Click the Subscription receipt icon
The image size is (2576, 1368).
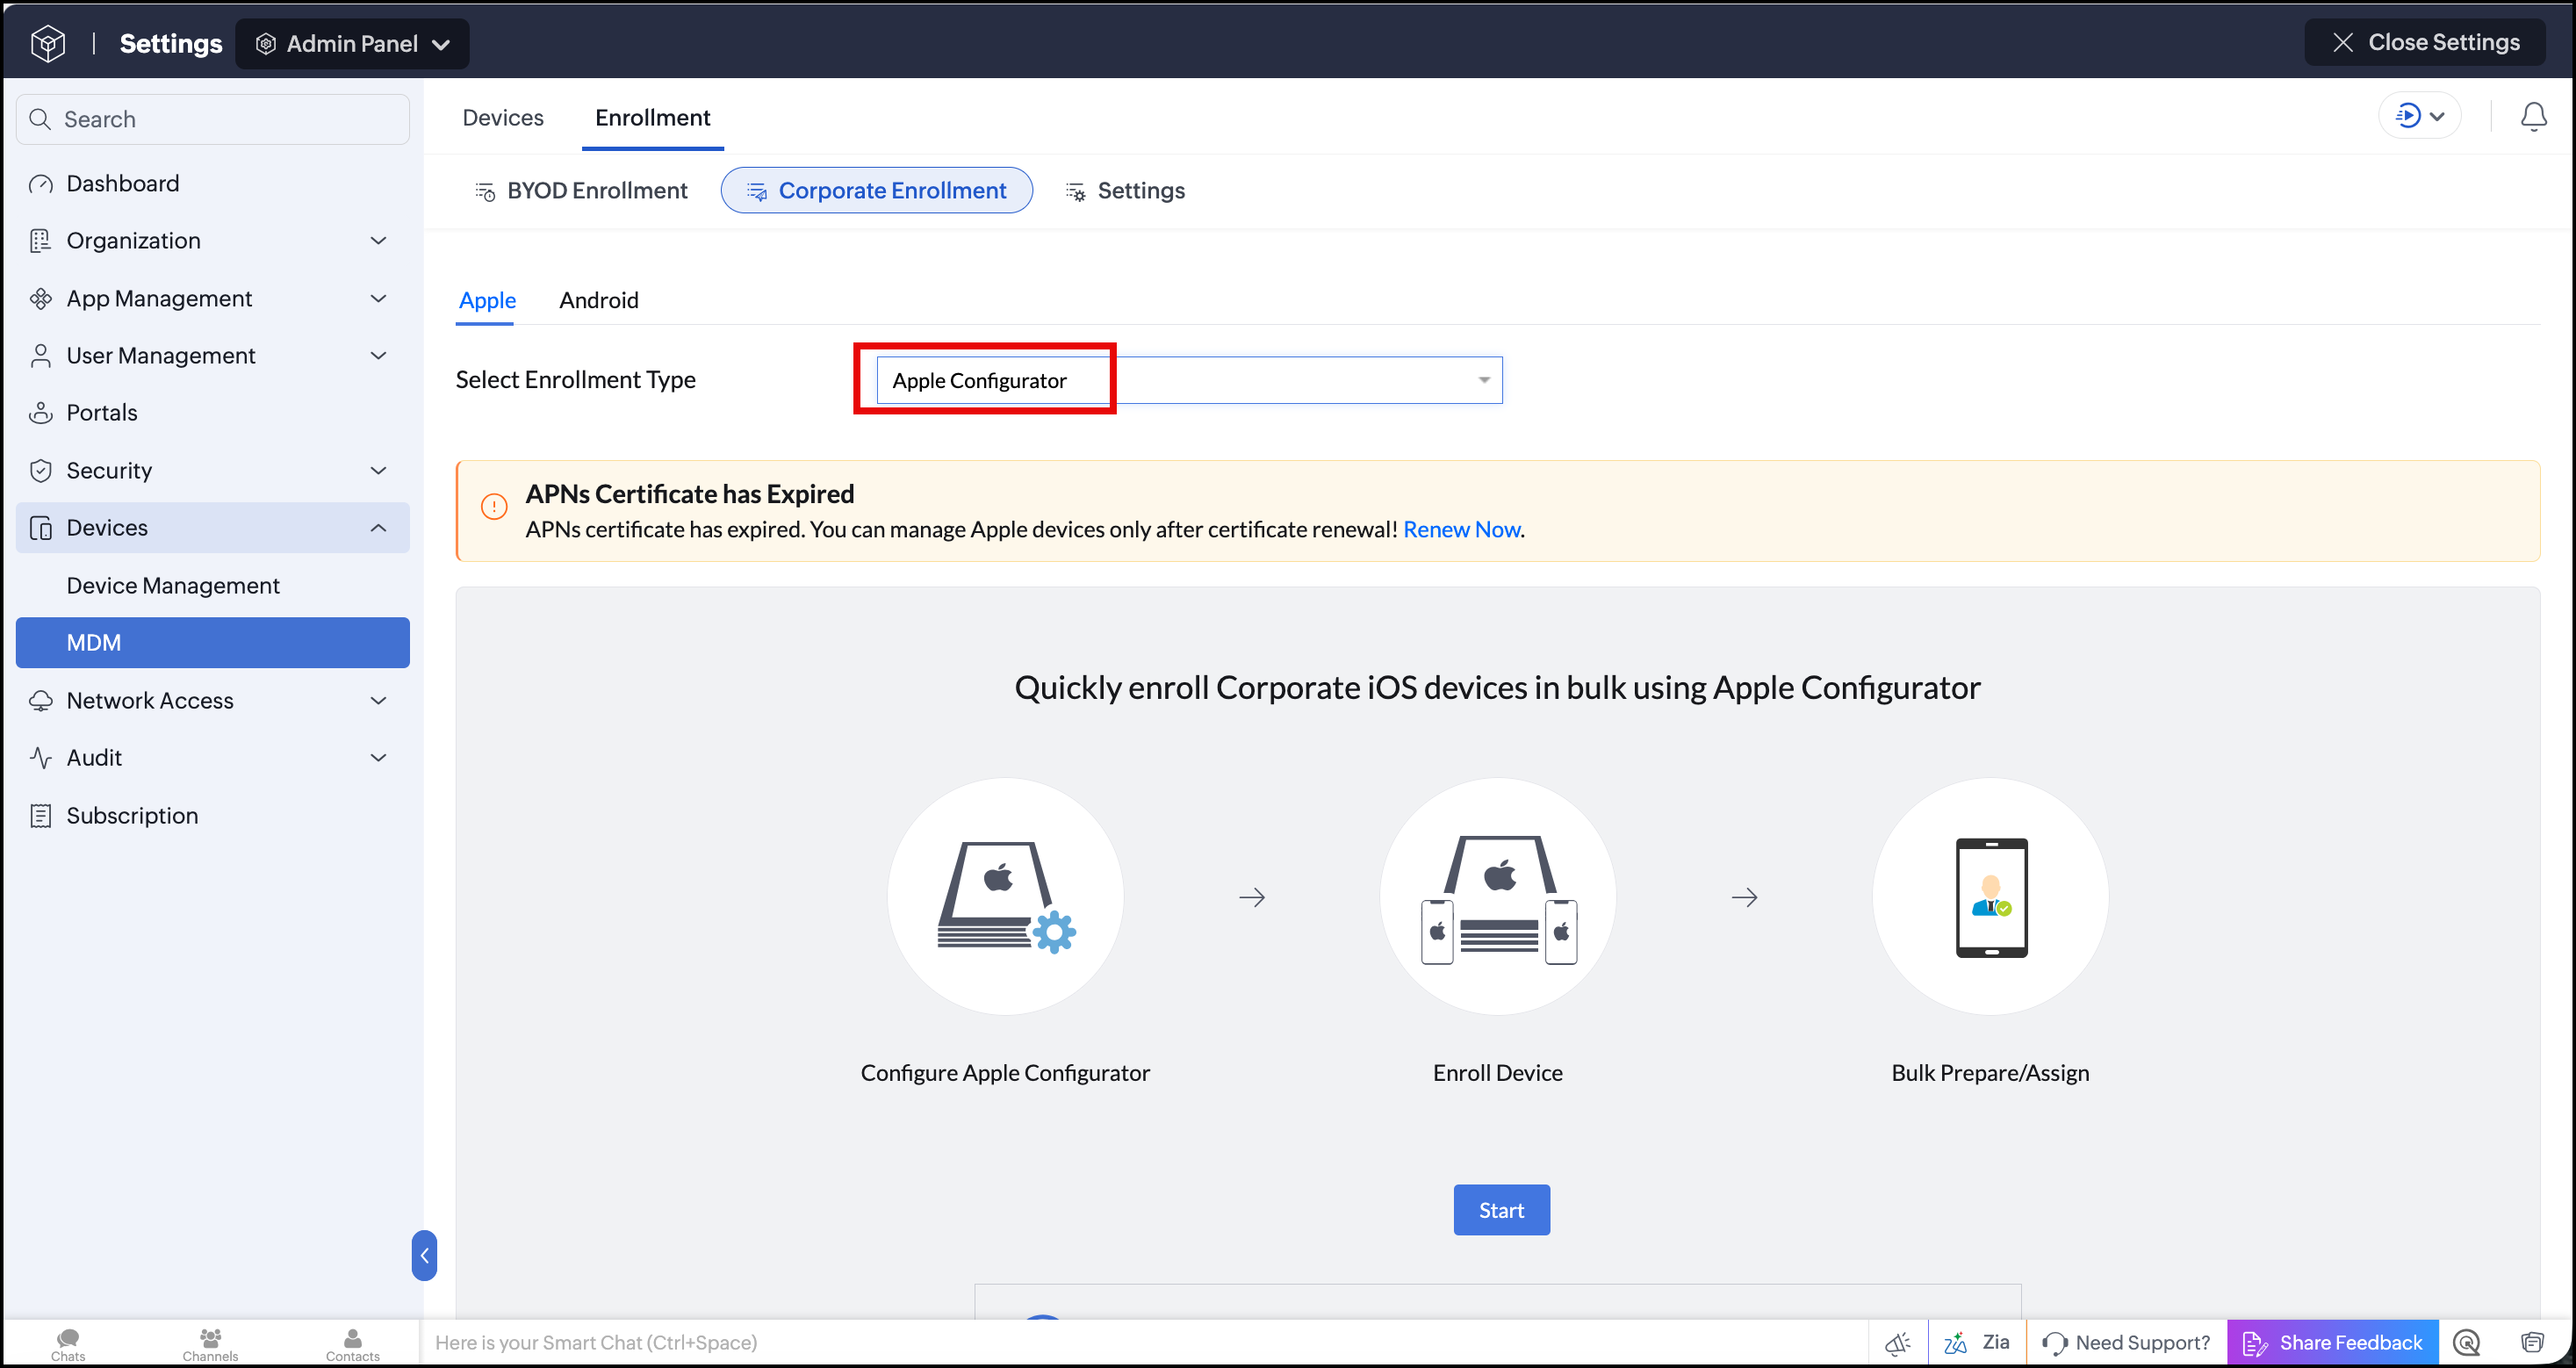41,816
